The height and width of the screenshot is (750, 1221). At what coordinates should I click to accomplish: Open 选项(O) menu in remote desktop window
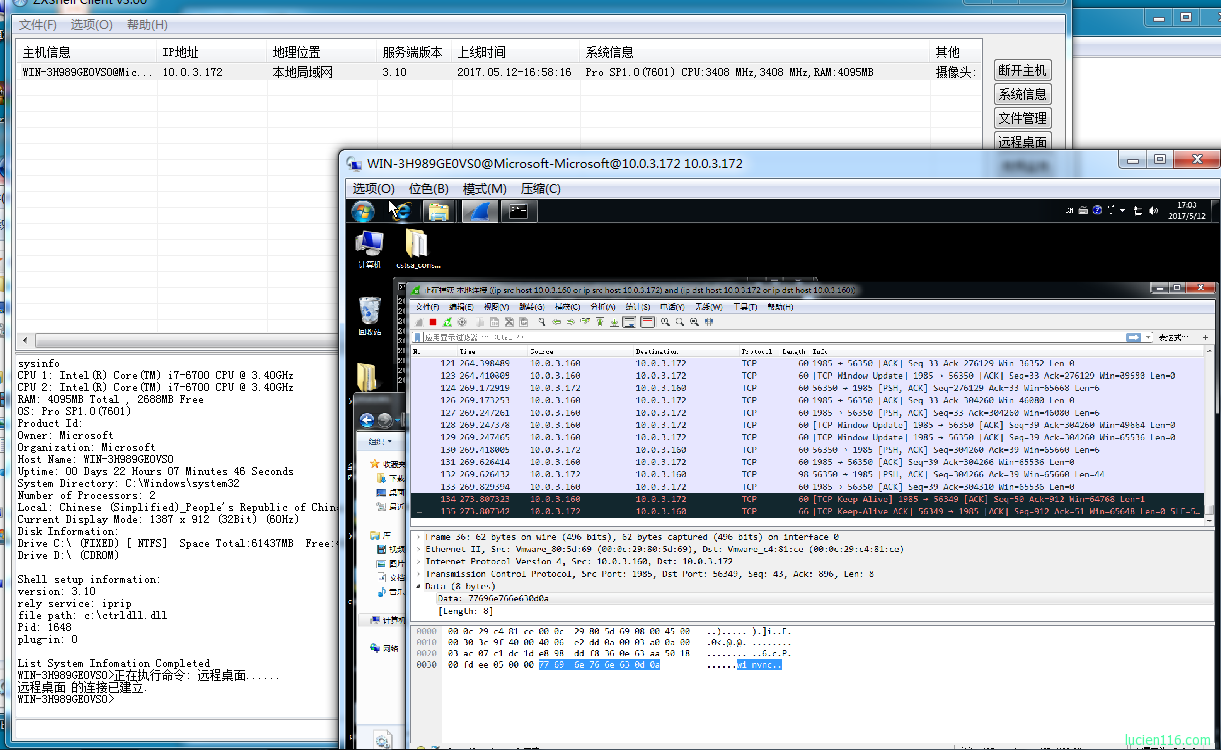[x=373, y=188]
